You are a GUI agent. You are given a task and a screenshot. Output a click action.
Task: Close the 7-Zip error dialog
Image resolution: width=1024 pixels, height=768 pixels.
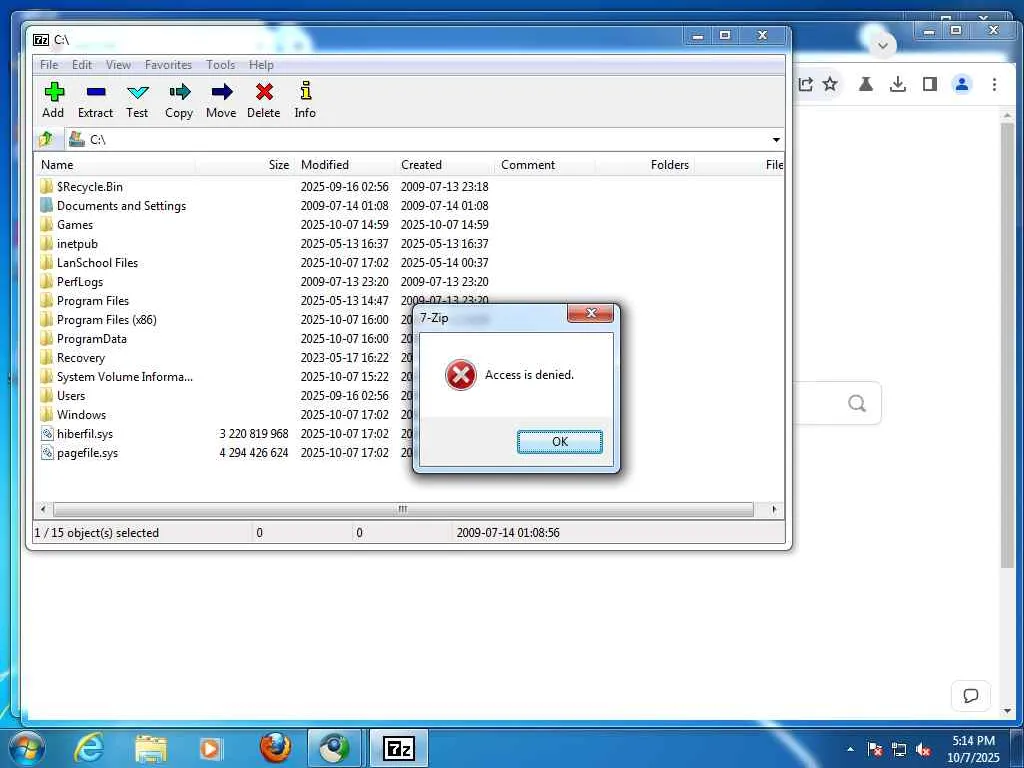[591, 313]
